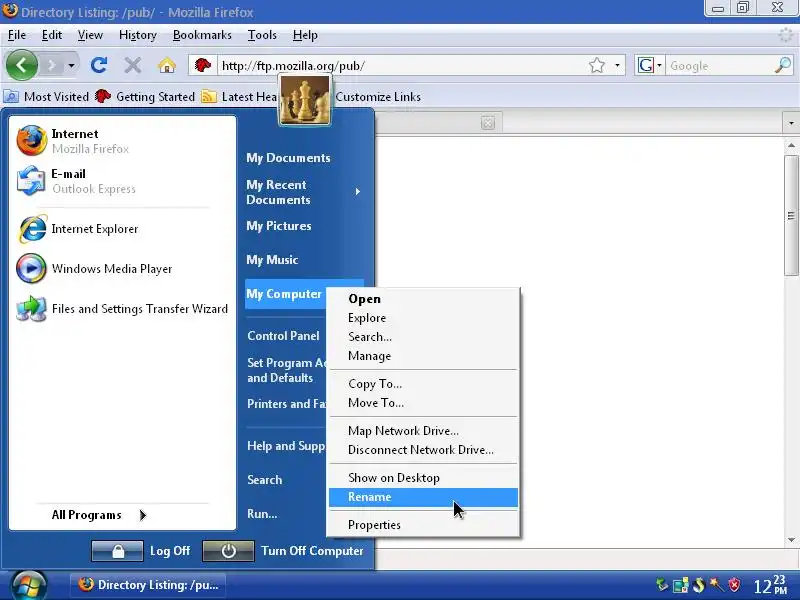Choose Explore in the context menu

(423, 318)
